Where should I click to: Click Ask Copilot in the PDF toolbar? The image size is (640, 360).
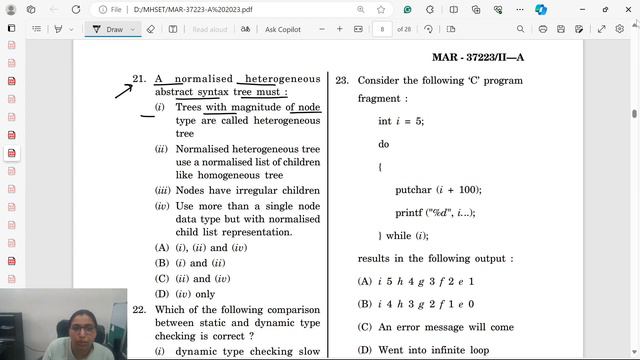tap(282, 29)
